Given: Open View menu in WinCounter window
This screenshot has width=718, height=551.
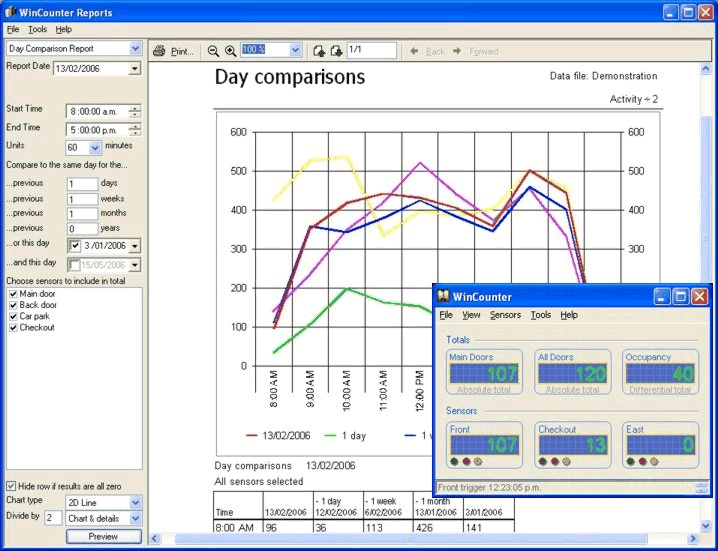Looking at the screenshot, I should click(x=471, y=315).
